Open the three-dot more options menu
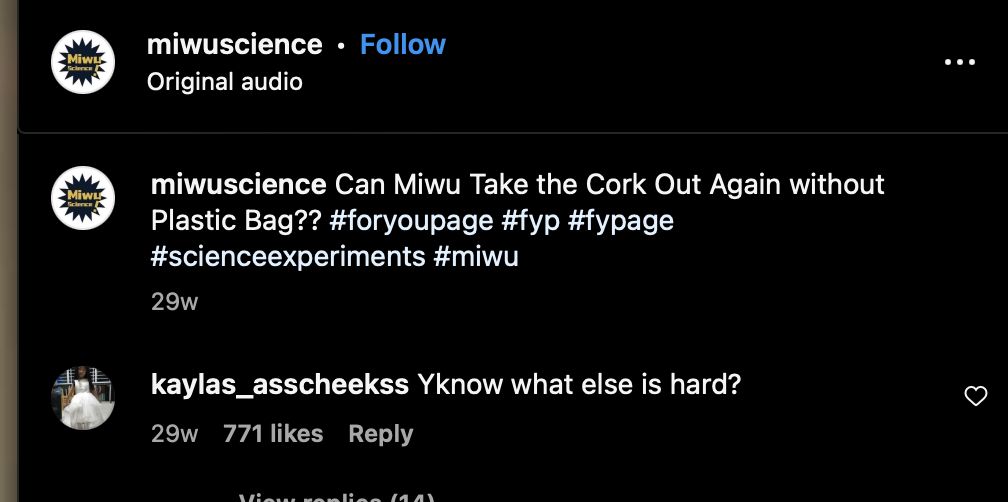1008x502 pixels. pos(959,62)
